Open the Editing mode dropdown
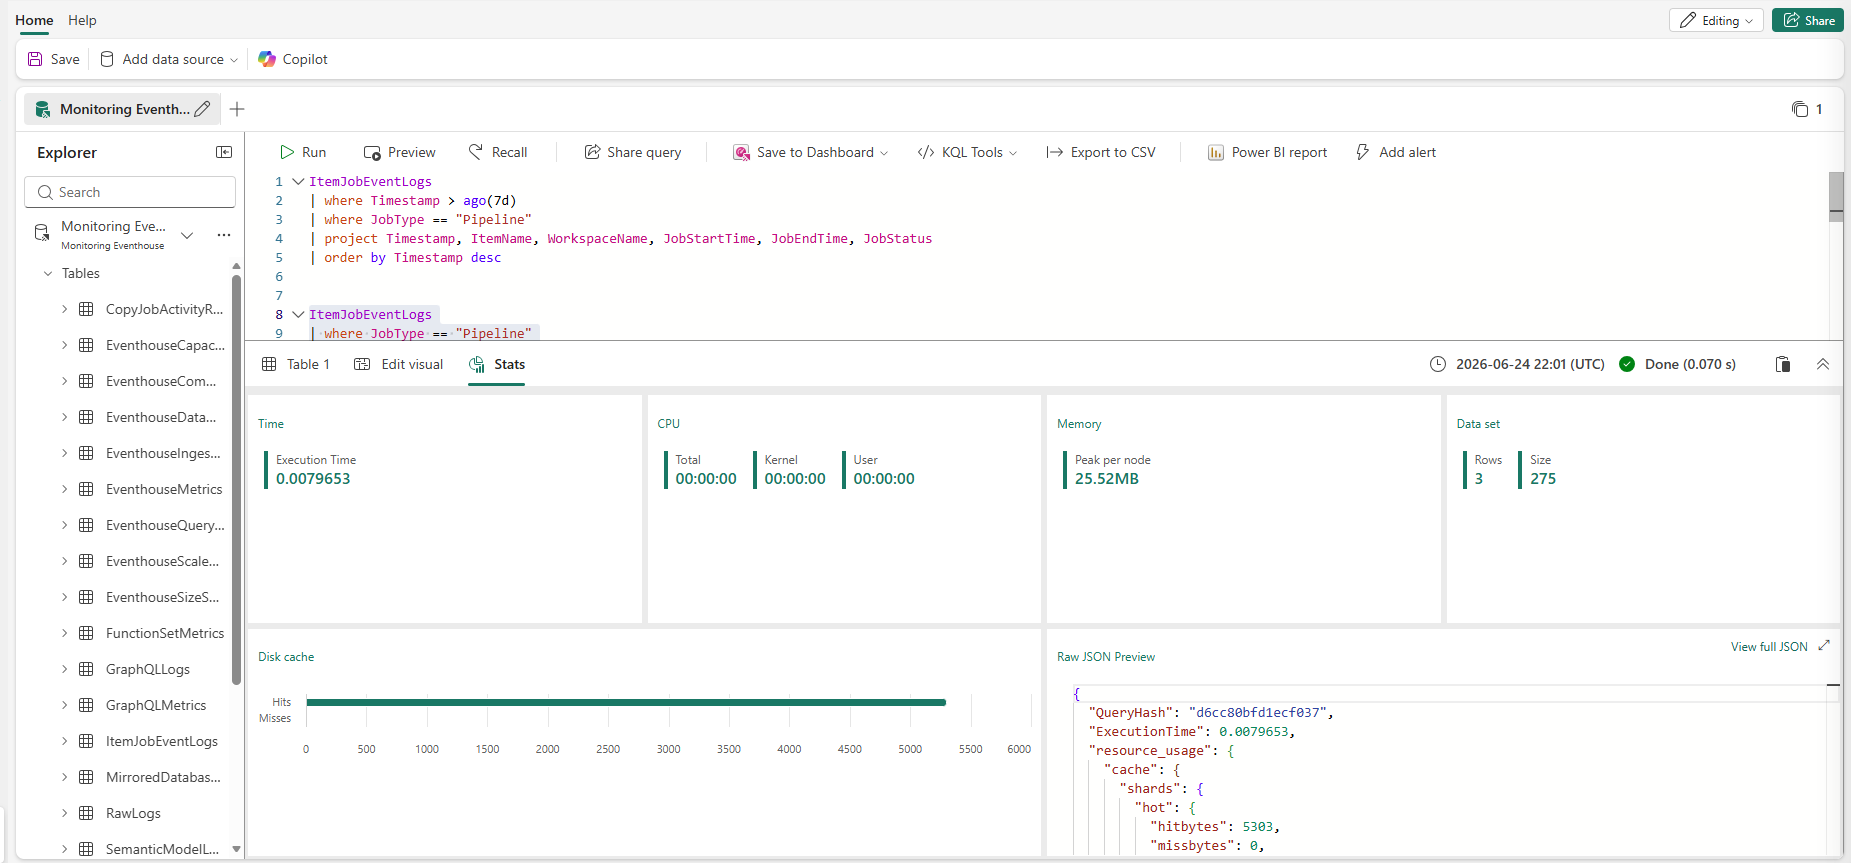Image resolution: width=1851 pixels, height=863 pixels. 1716,20
